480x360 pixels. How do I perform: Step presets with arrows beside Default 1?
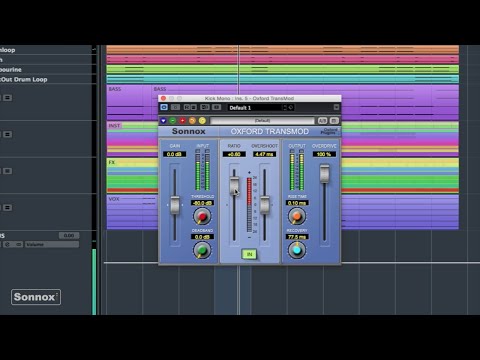click(x=285, y=108)
